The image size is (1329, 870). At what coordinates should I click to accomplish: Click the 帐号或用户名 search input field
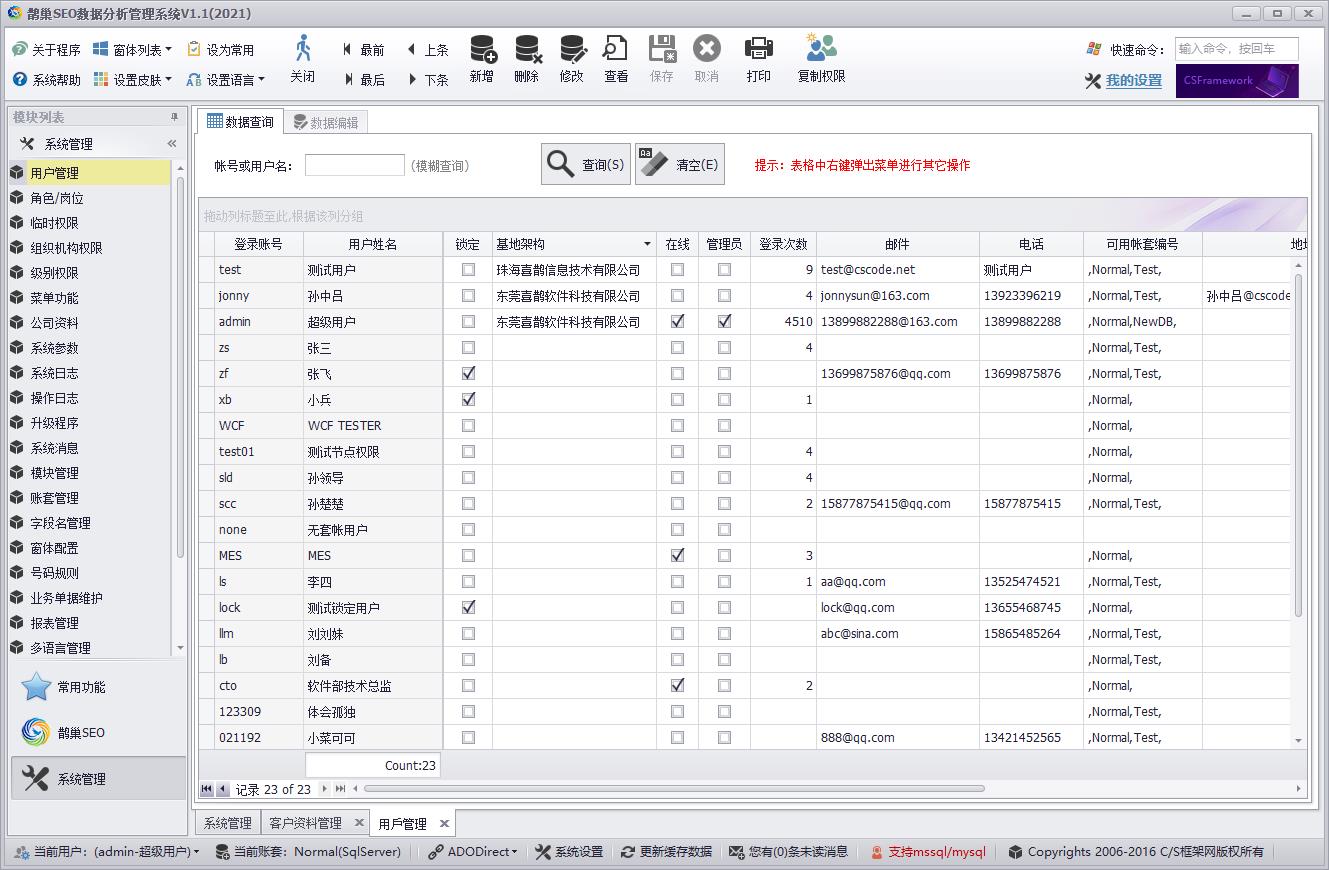pos(354,165)
